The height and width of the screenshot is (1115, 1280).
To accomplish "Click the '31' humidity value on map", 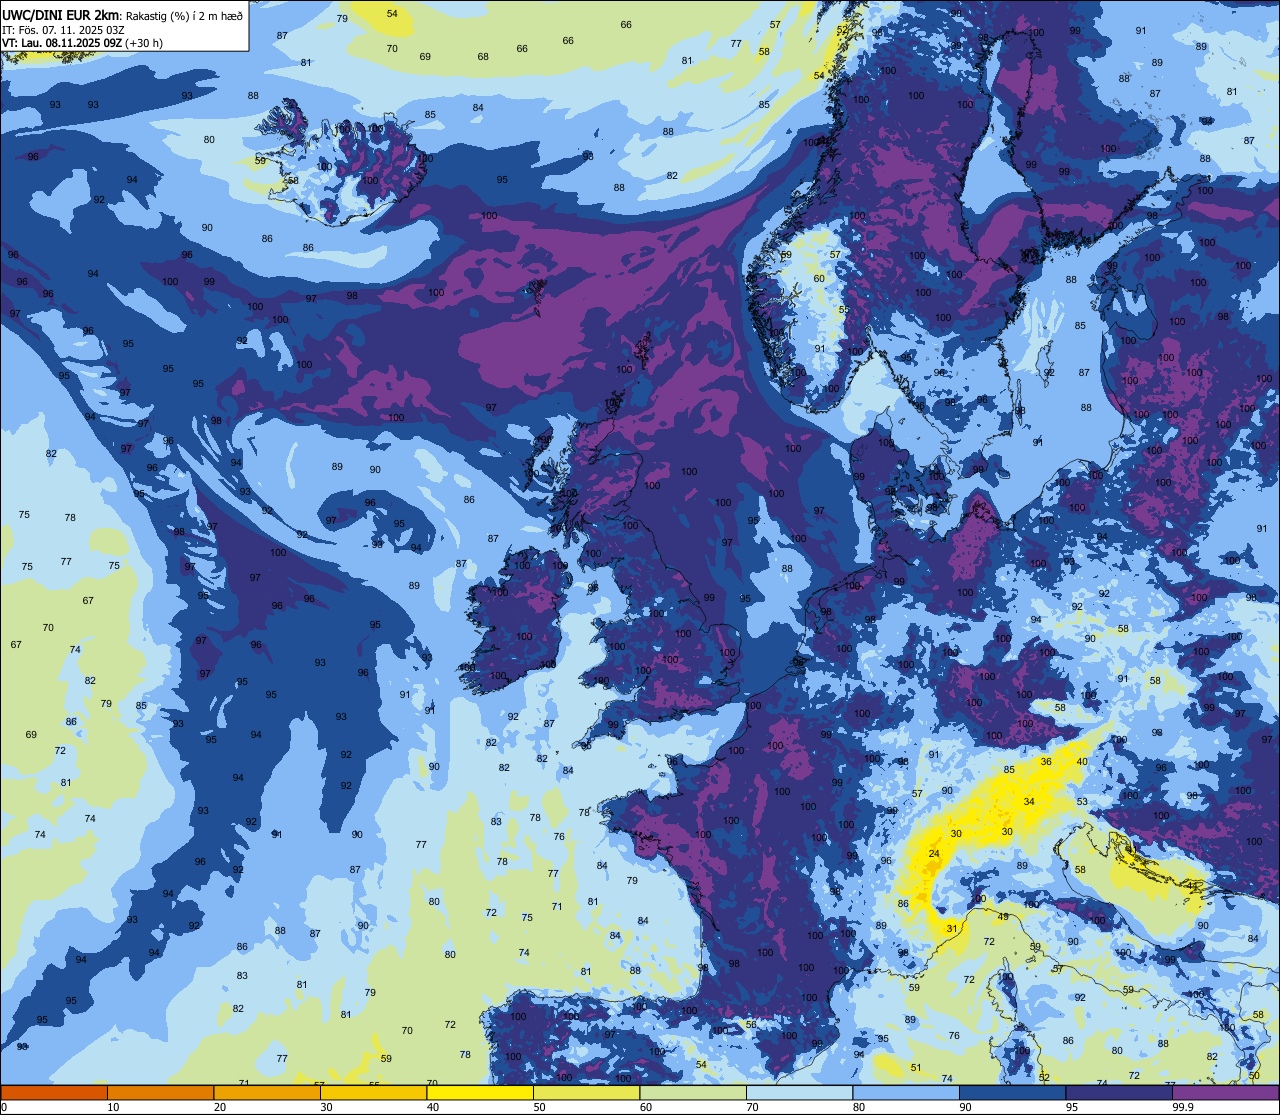I will (953, 928).
